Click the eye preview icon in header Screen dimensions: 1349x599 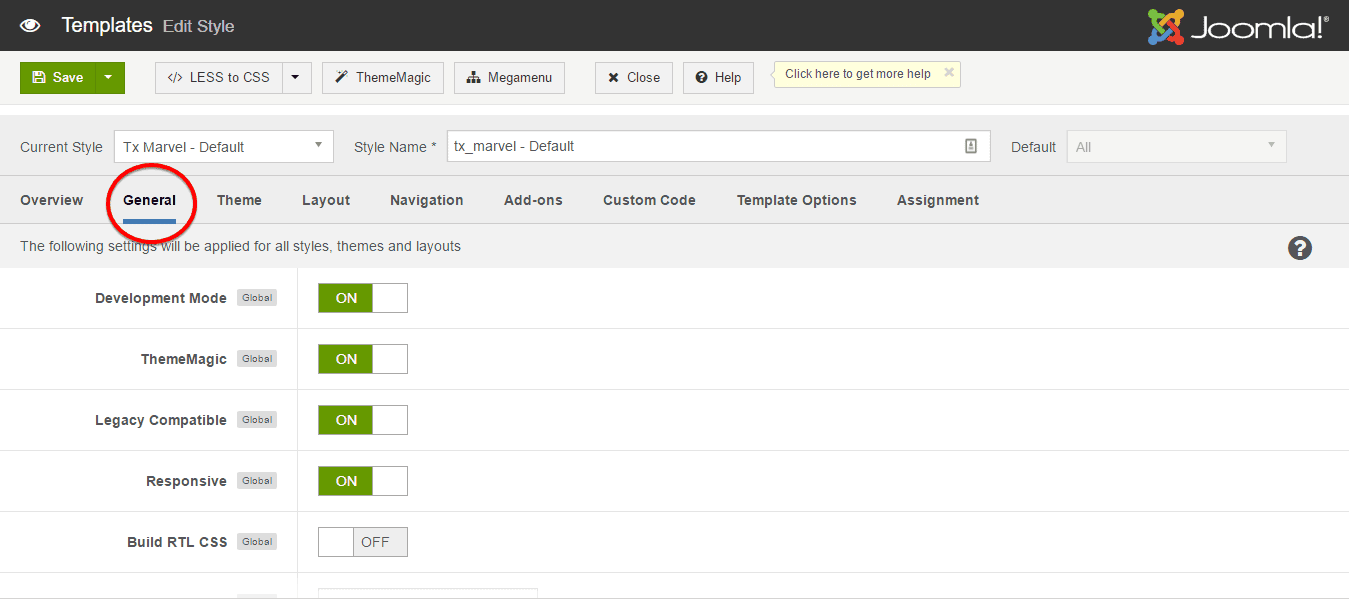(x=30, y=25)
